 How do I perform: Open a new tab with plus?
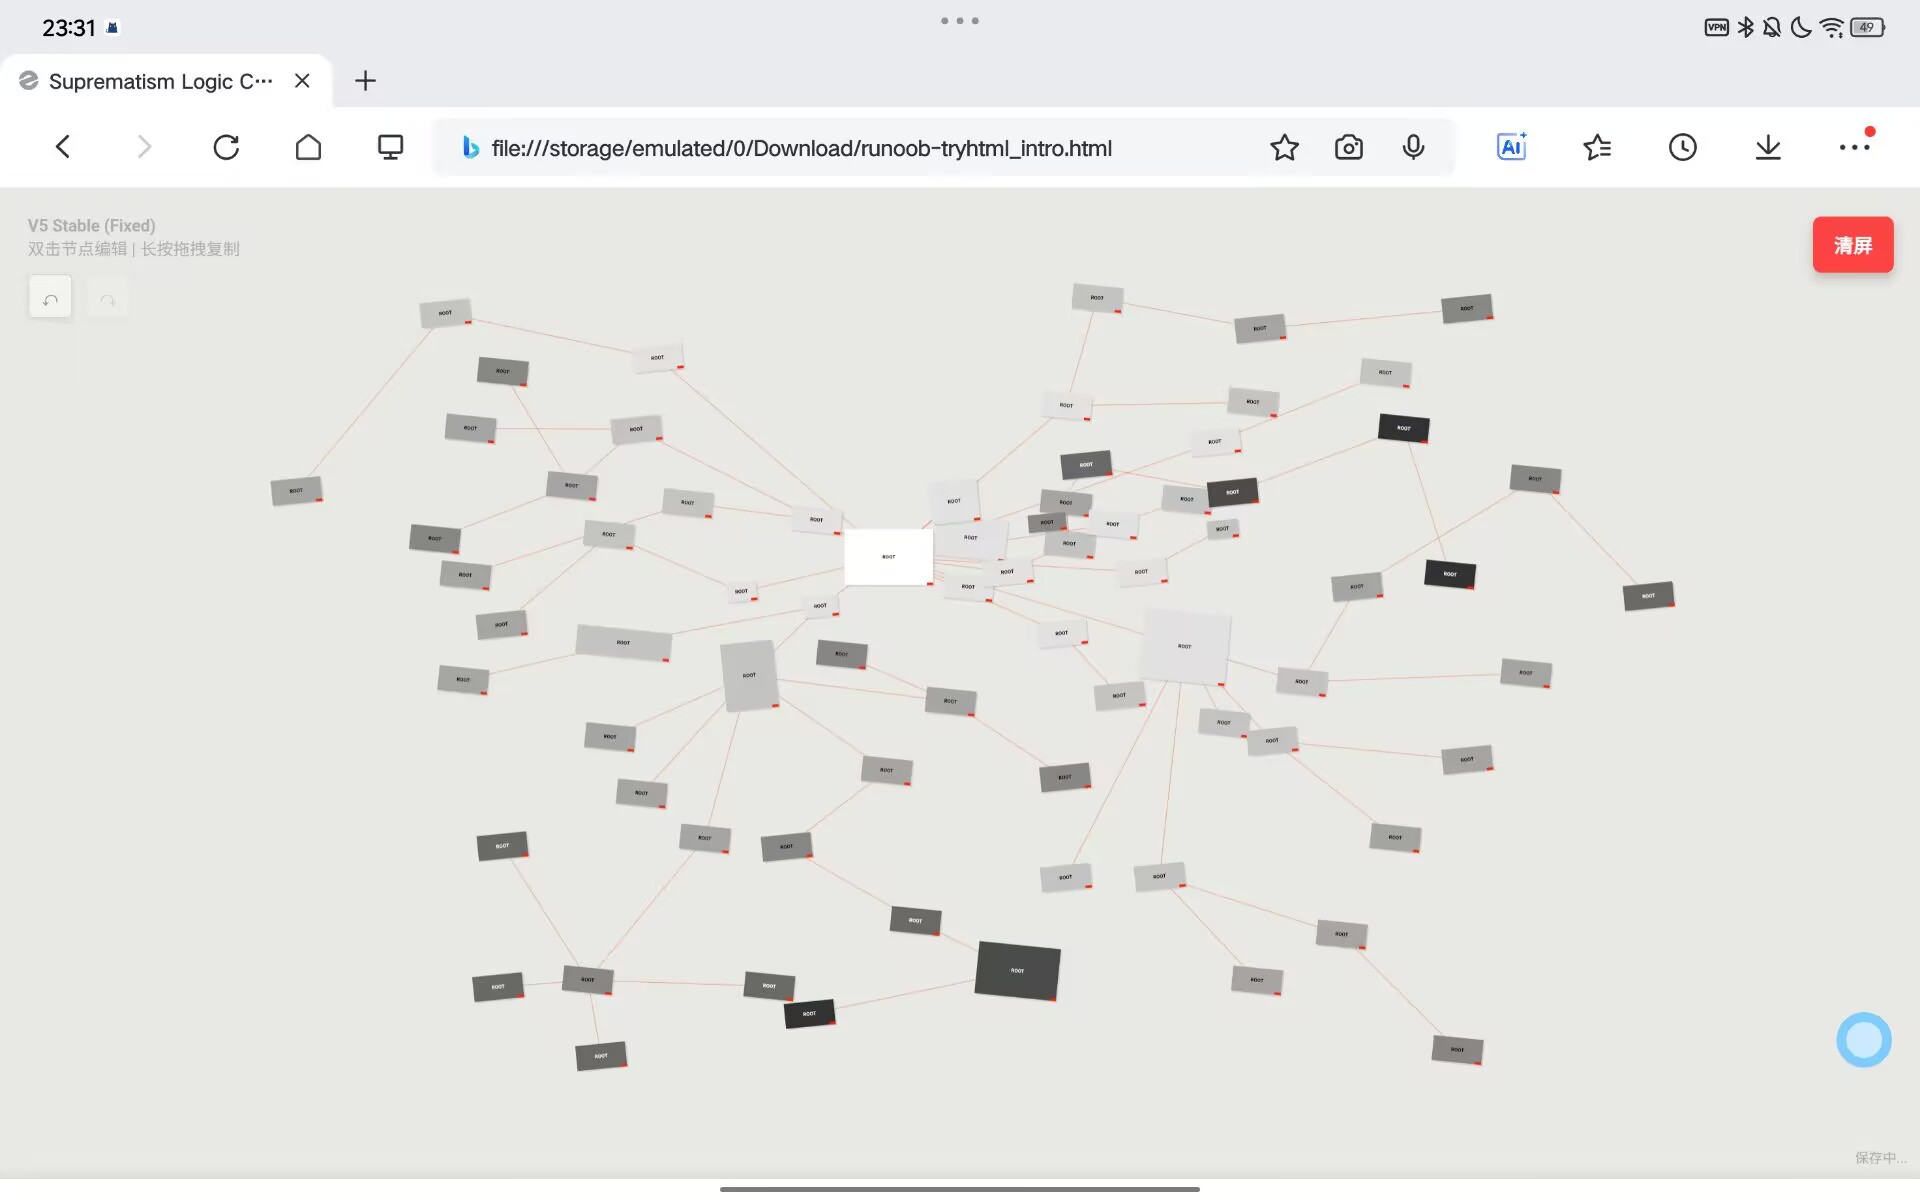[366, 81]
